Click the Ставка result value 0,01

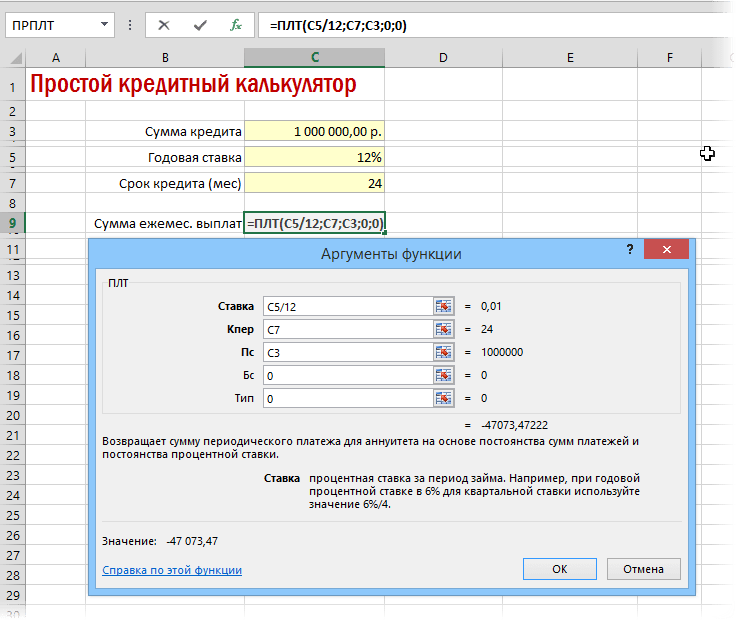[x=491, y=306]
